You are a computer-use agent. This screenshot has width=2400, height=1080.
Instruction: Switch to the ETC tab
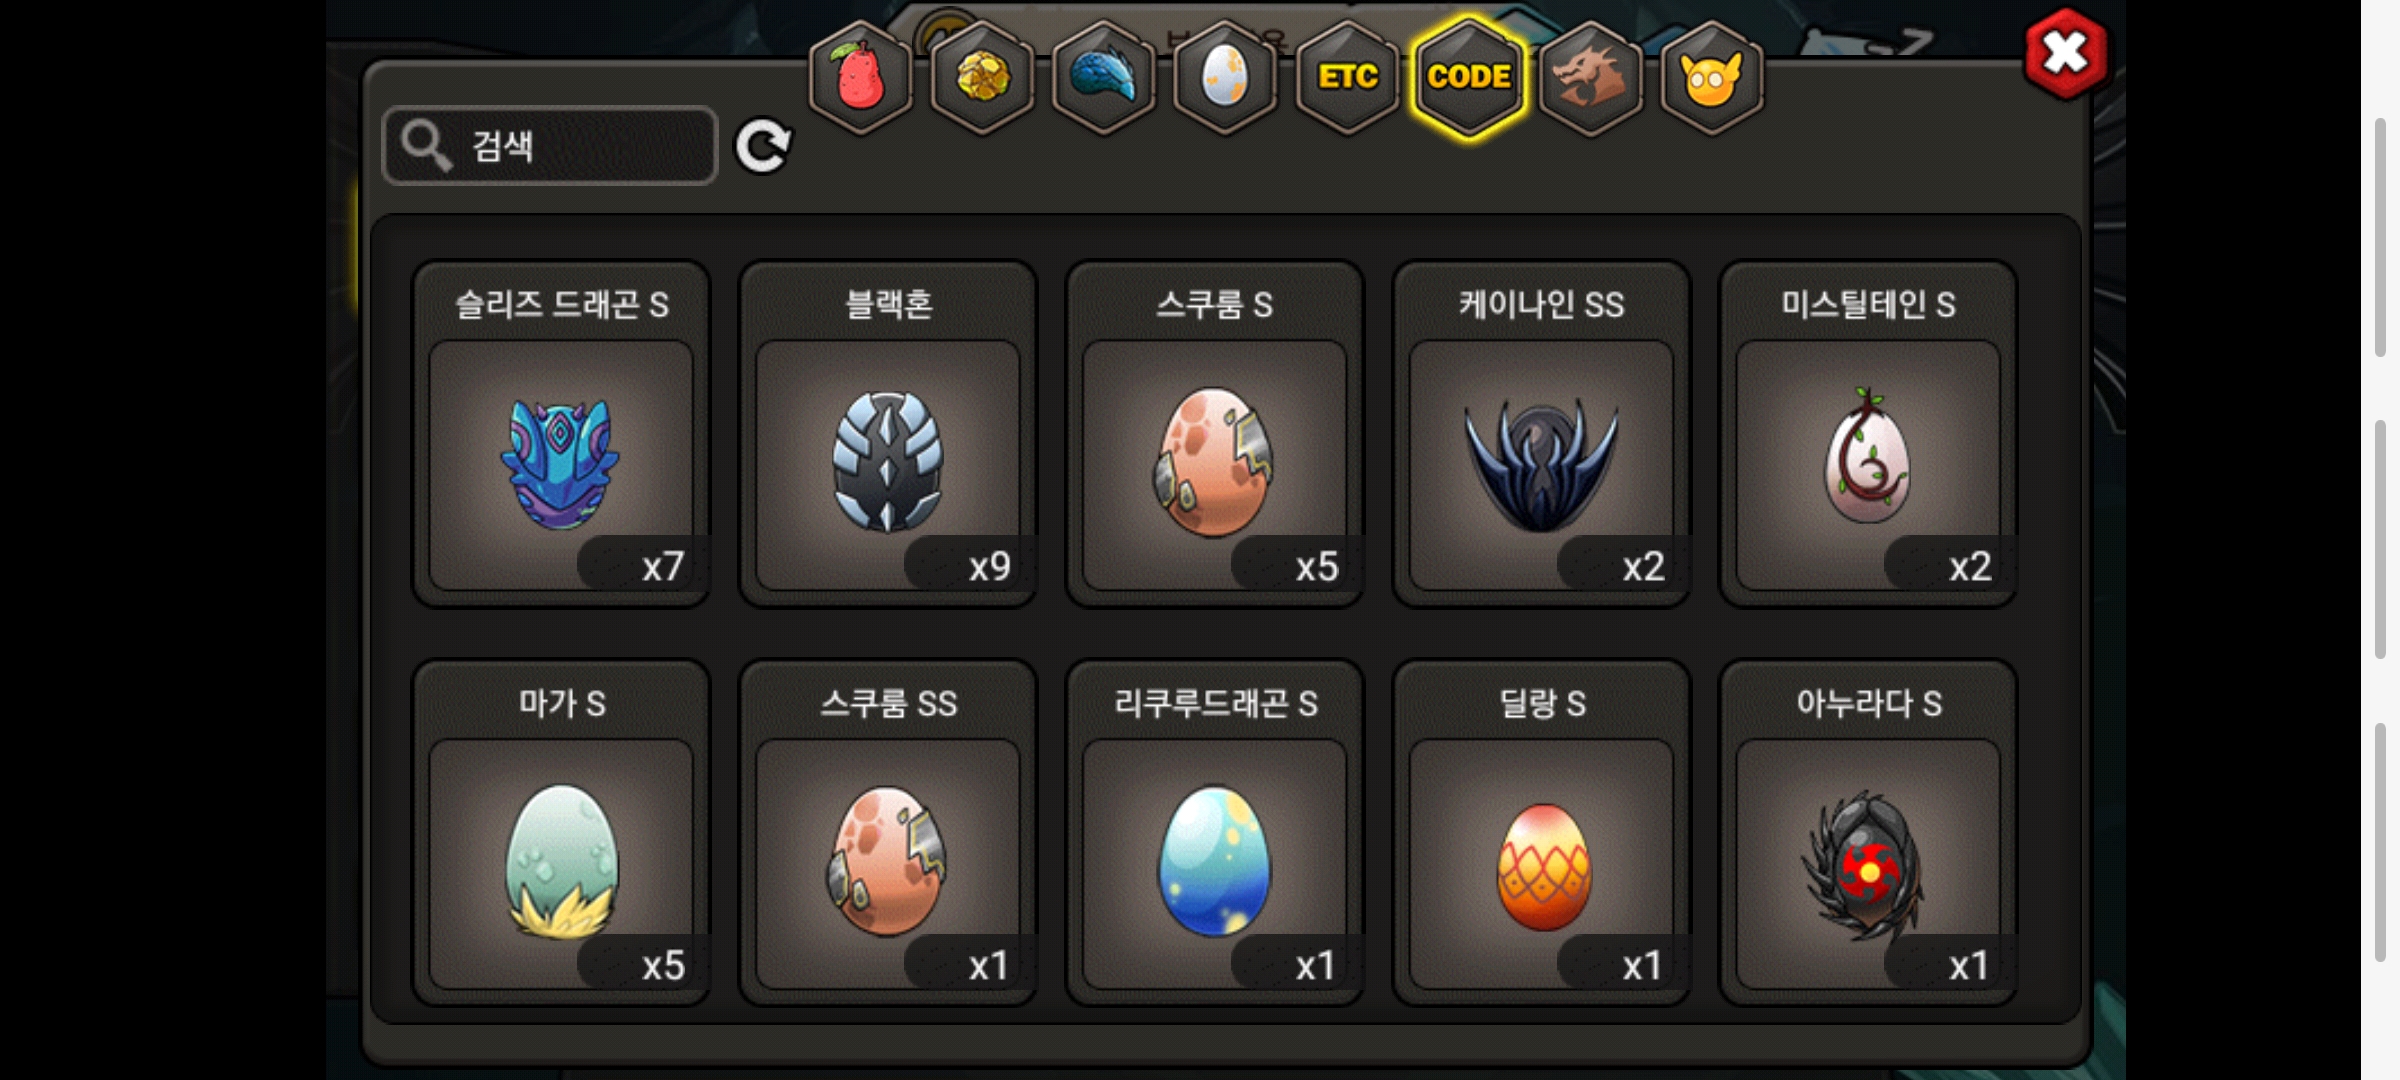click(x=1347, y=77)
